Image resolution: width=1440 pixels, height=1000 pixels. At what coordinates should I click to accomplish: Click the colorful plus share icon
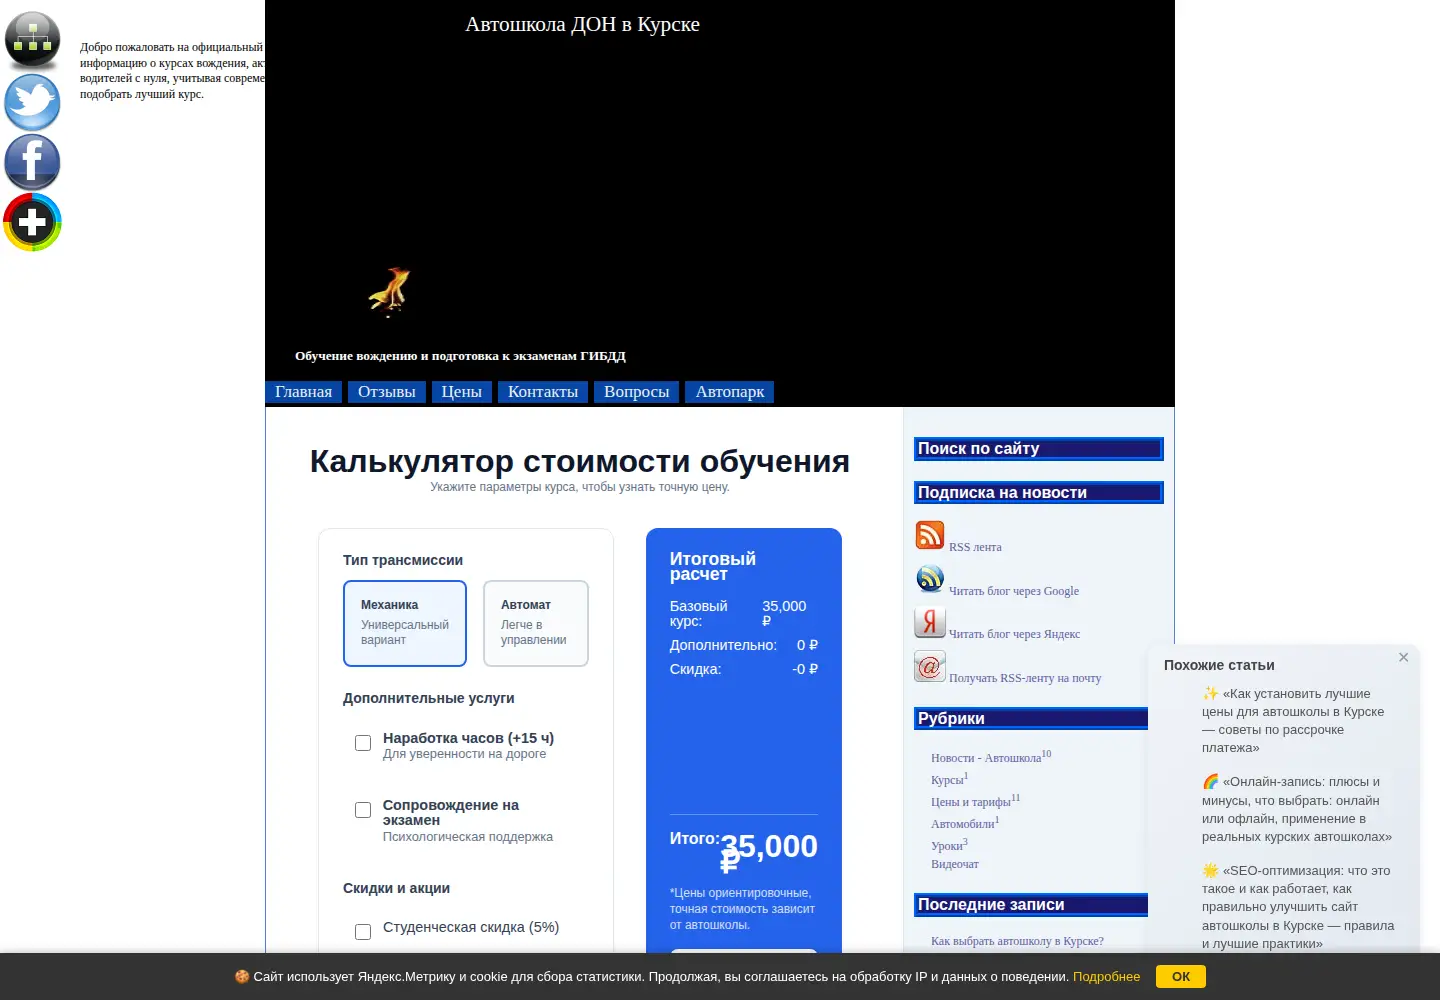pyautogui.click(x=32, y=222)
